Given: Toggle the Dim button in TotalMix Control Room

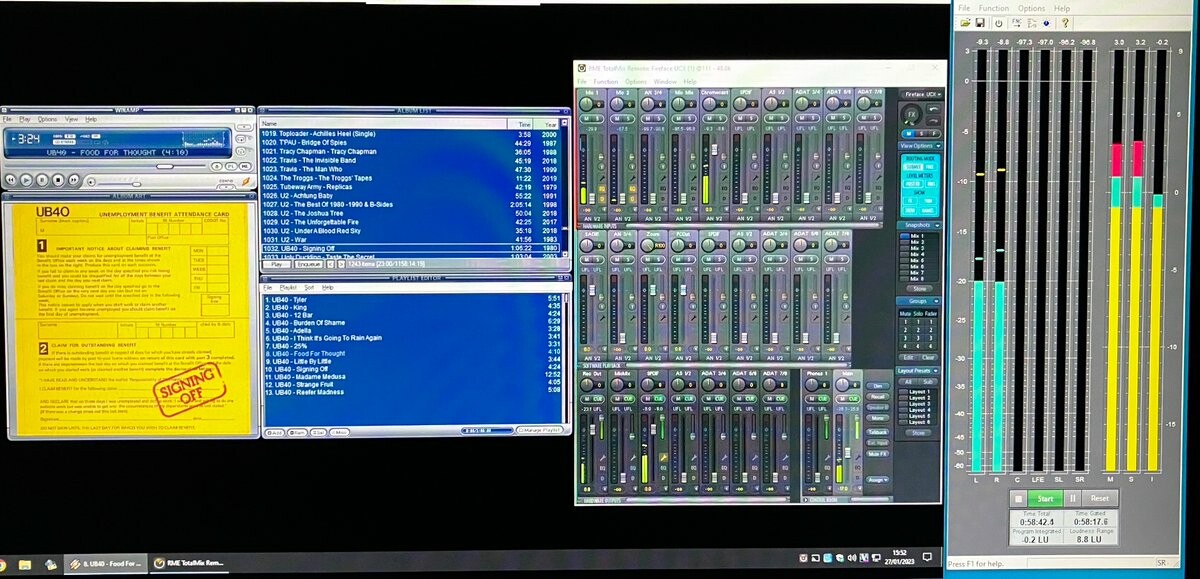Looking at the screenshot, I should pyautogui.click(x=876, y=385).
